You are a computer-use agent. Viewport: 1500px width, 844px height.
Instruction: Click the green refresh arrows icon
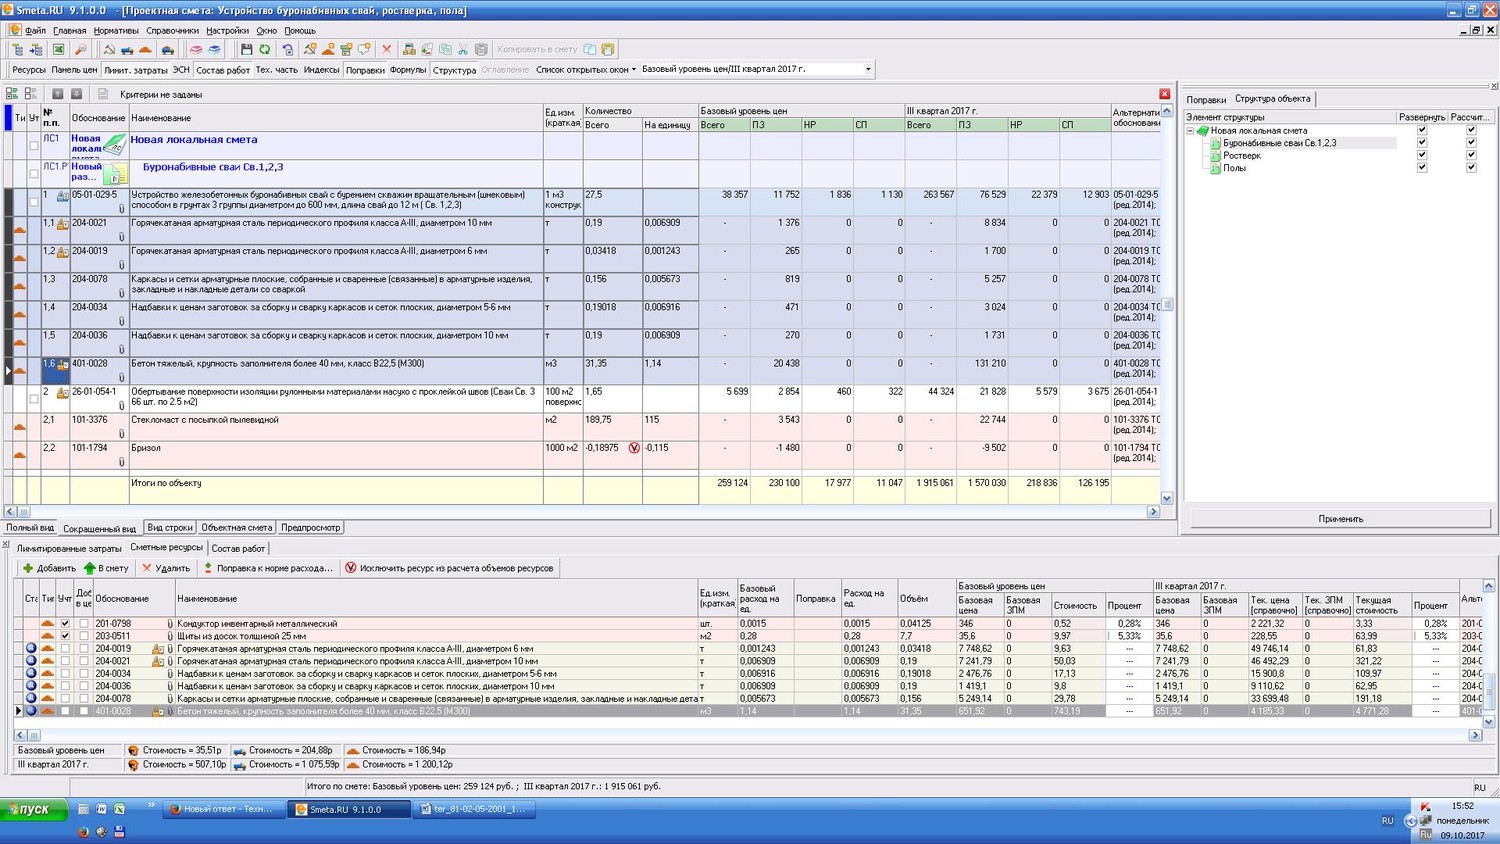tap(265, 49)
